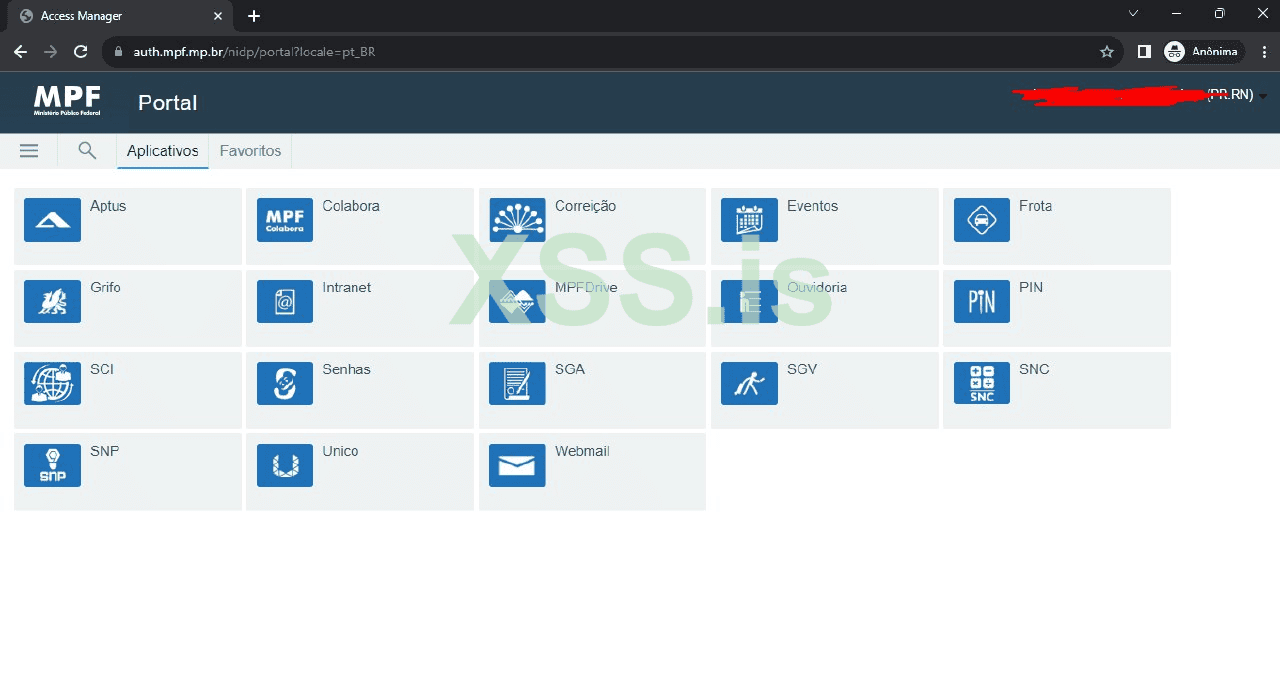Toggle the browser side panel icon
Screen dimensions: 1280x675
(1144, 52)
